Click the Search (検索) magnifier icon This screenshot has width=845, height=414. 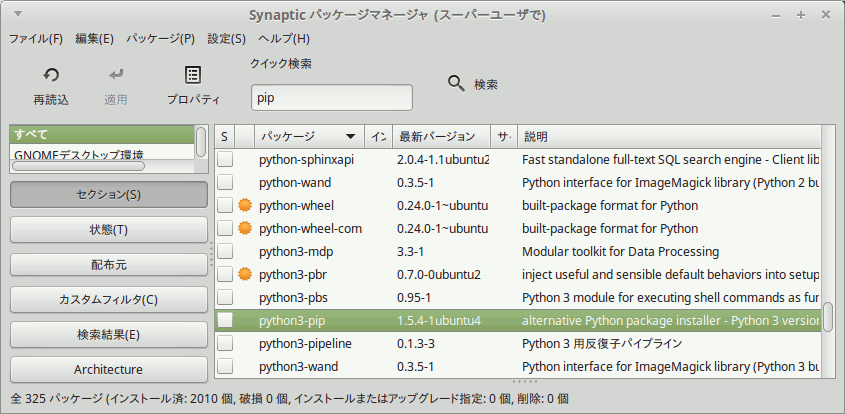click(456, 84)
